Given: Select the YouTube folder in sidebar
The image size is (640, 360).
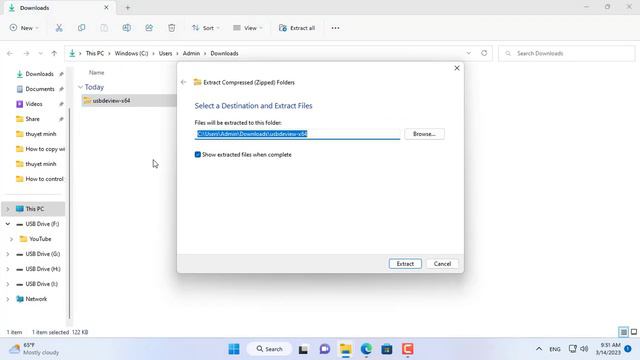Looking at the screenshot, I should [40, 239].
